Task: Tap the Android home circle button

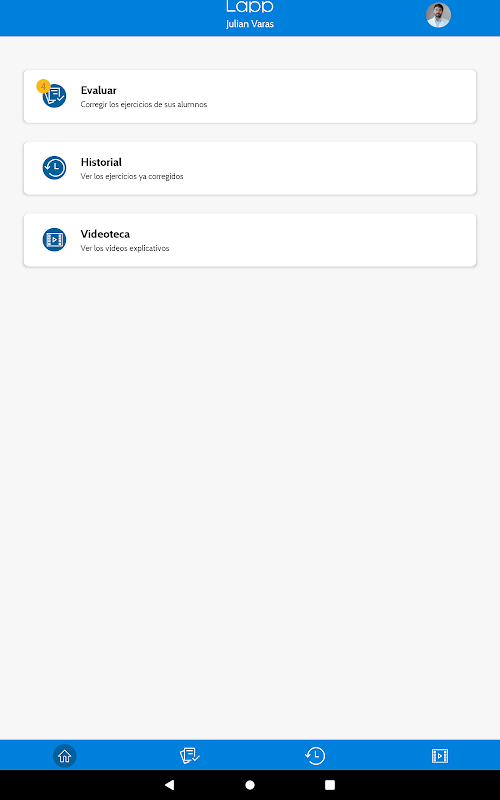Action: [x=250, y=785]
